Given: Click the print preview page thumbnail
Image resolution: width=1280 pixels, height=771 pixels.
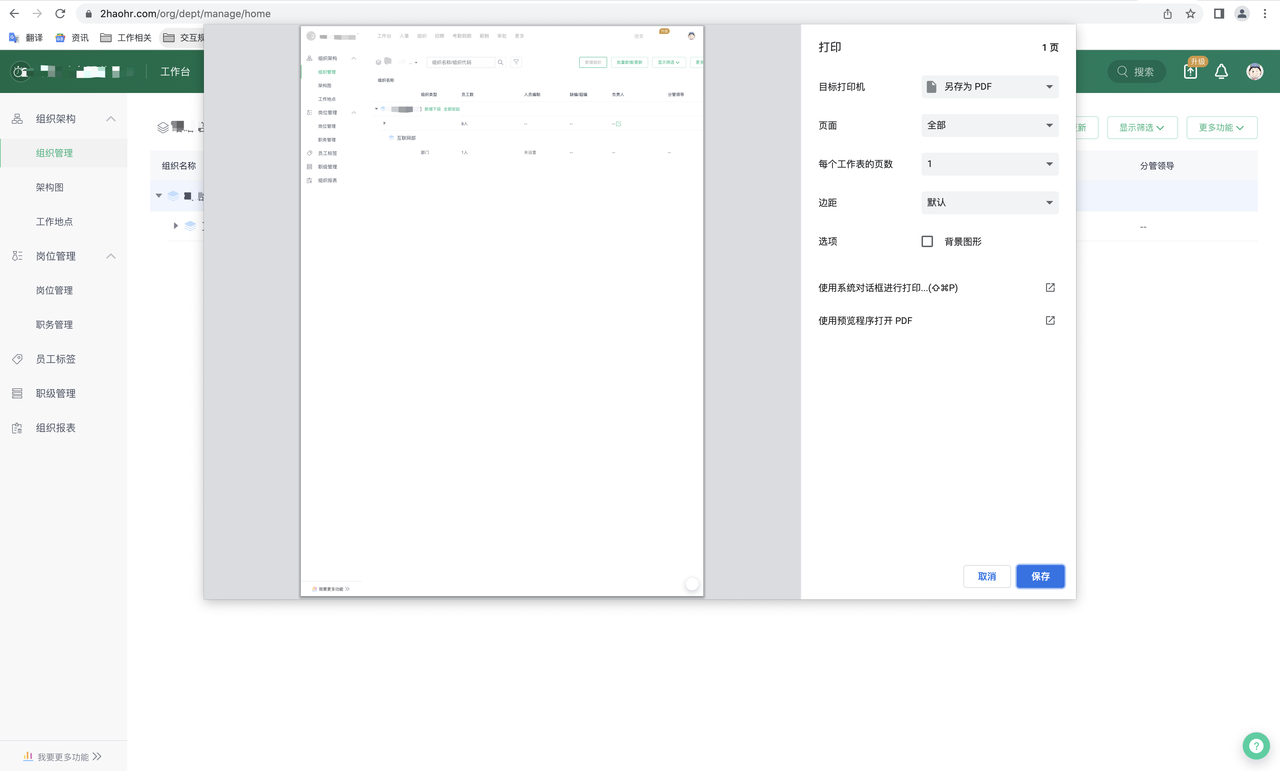Looking at the screenshot, I should (x=502, y=311).
